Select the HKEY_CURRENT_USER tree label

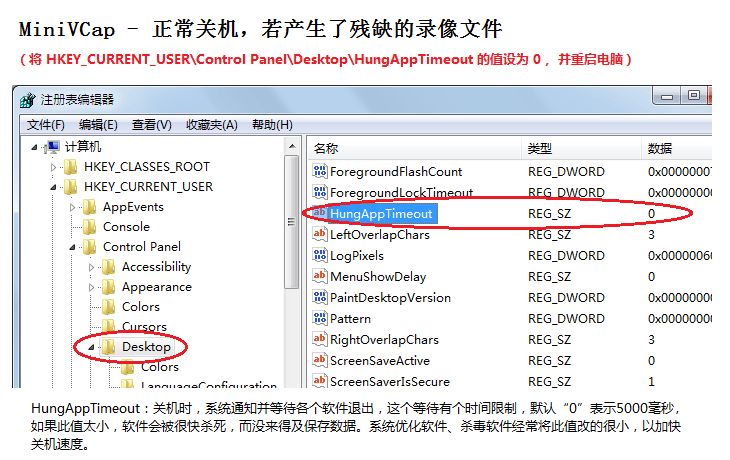(148, 187)
